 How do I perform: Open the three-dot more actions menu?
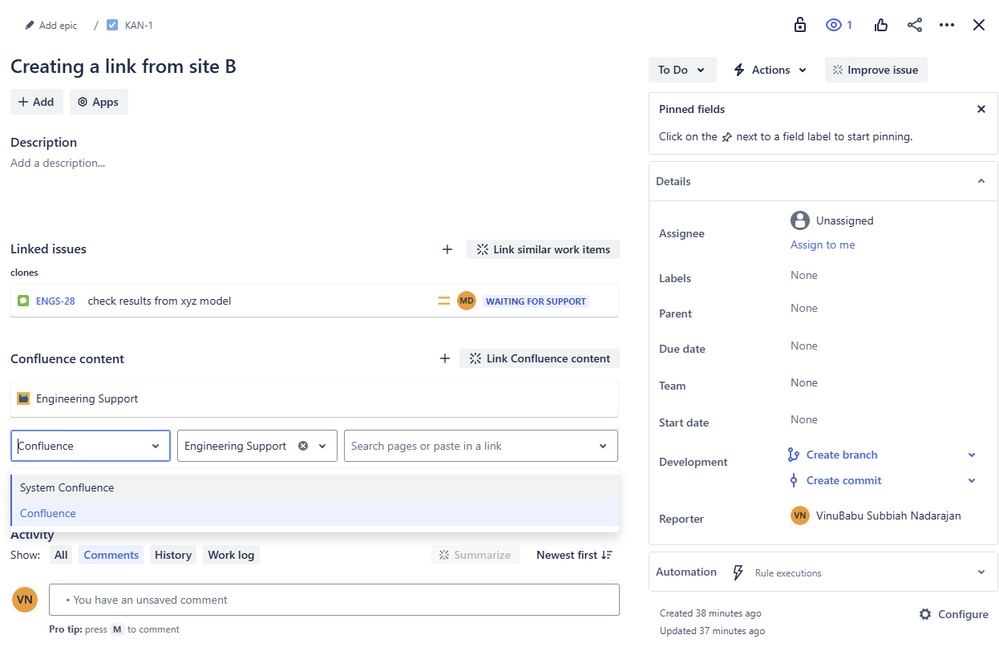point(947,25)
